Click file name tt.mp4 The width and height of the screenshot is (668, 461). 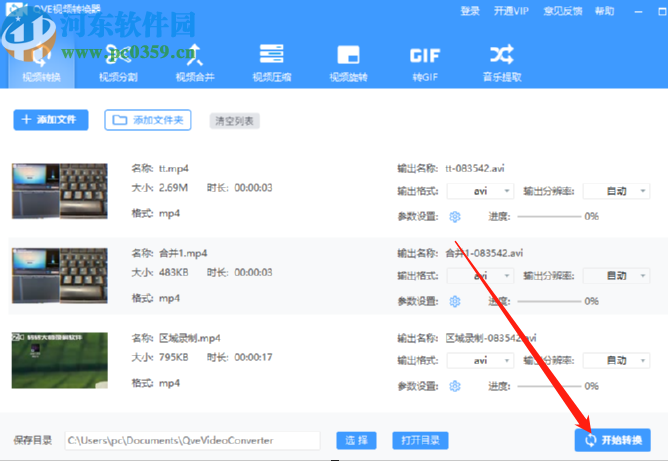tap(174, 169)
